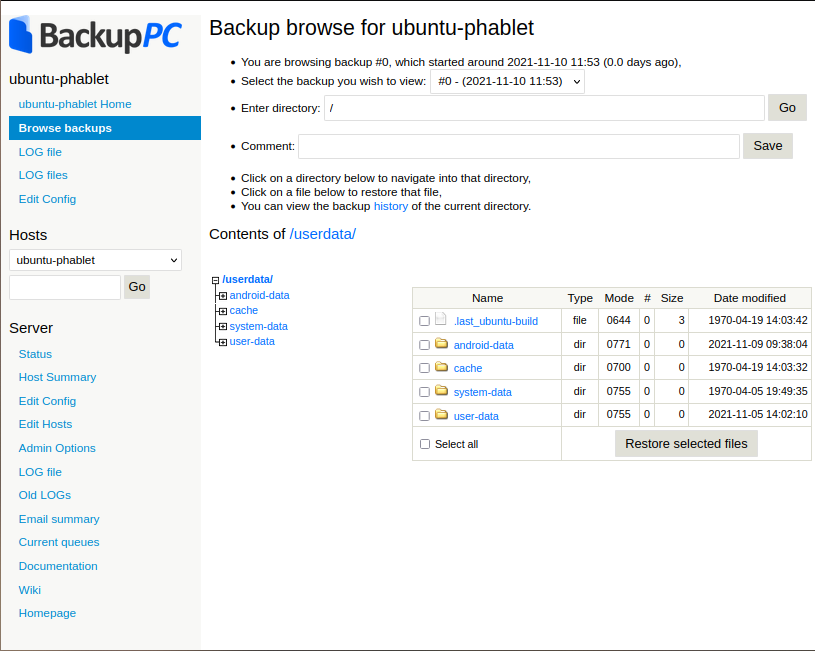Screen dimensions: 815x651
Task: Focus the Enter directory input field
Action: tap(544, 108)
